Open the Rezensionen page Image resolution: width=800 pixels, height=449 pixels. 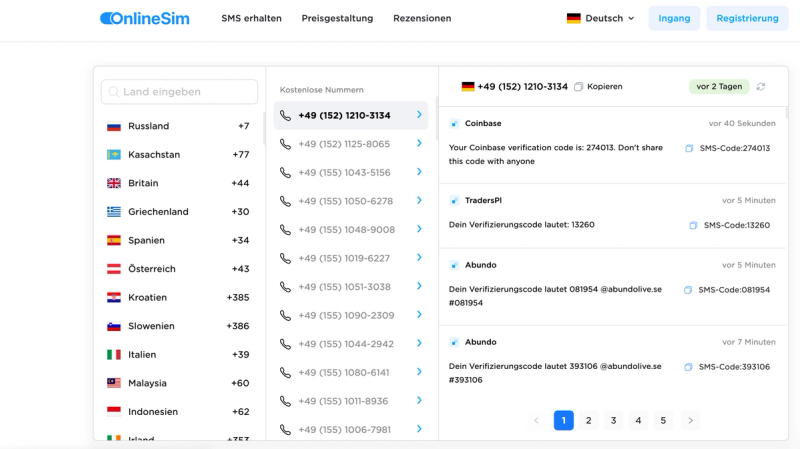pos(422,18)
